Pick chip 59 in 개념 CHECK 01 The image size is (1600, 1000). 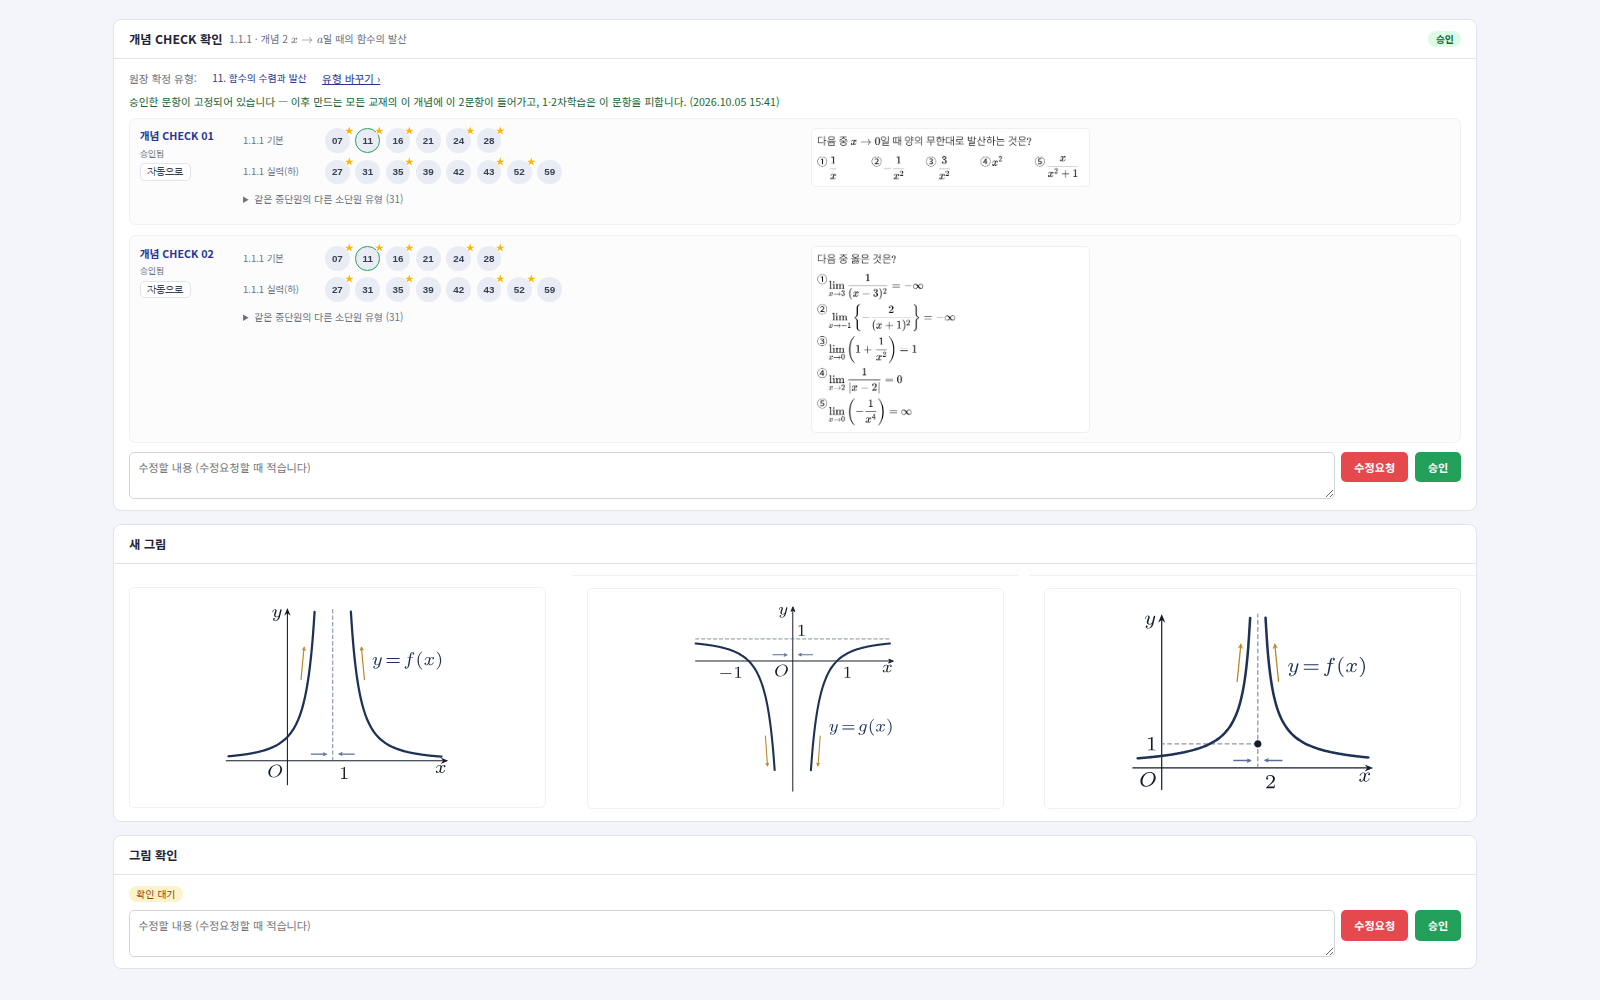[x=549, y=172]
